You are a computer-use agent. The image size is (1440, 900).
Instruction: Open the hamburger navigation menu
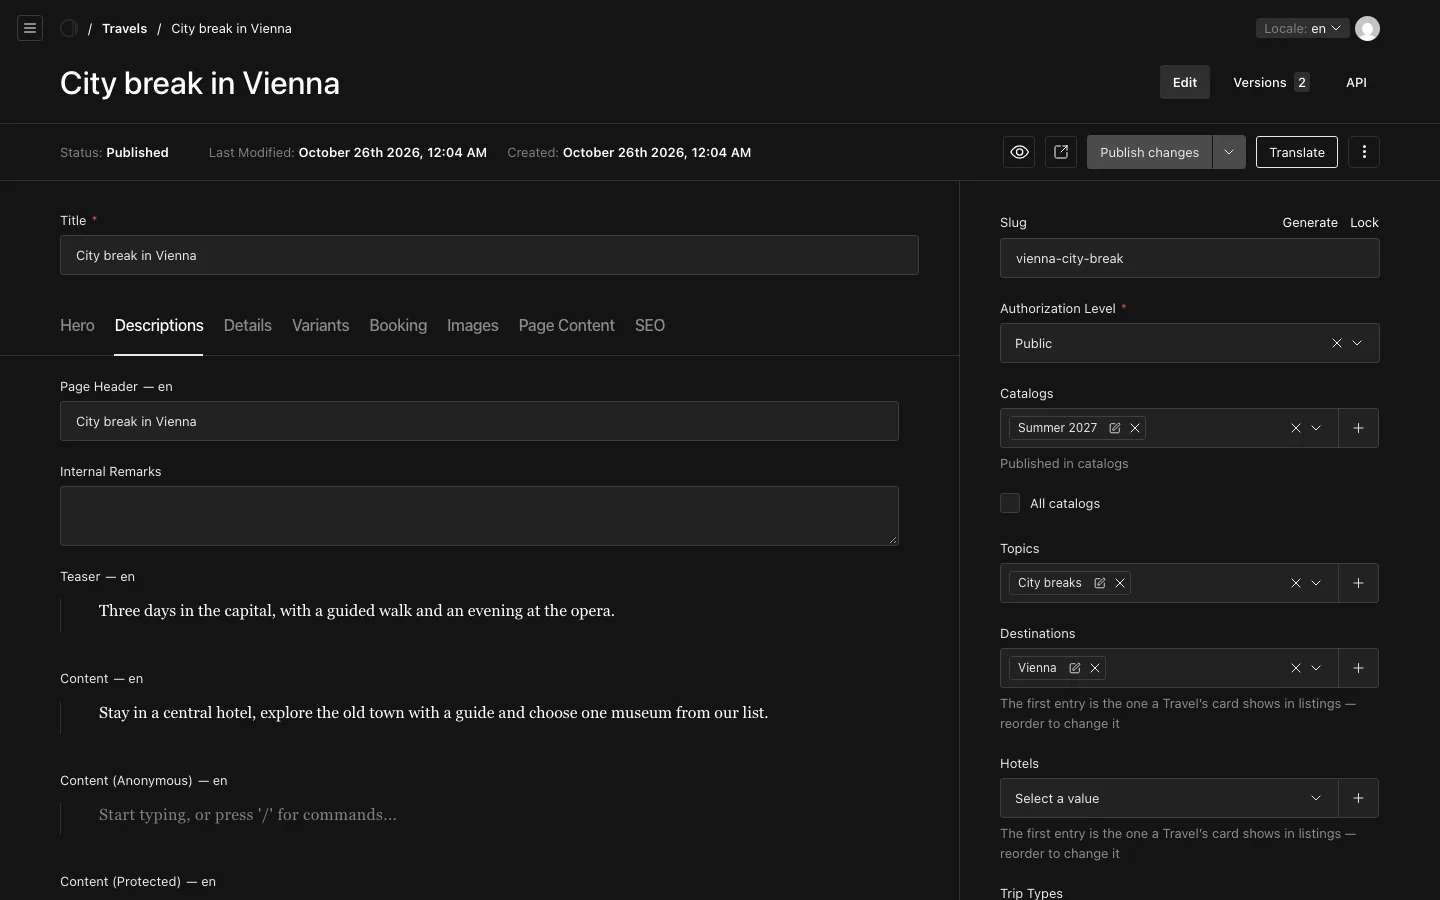pos(30,28)
